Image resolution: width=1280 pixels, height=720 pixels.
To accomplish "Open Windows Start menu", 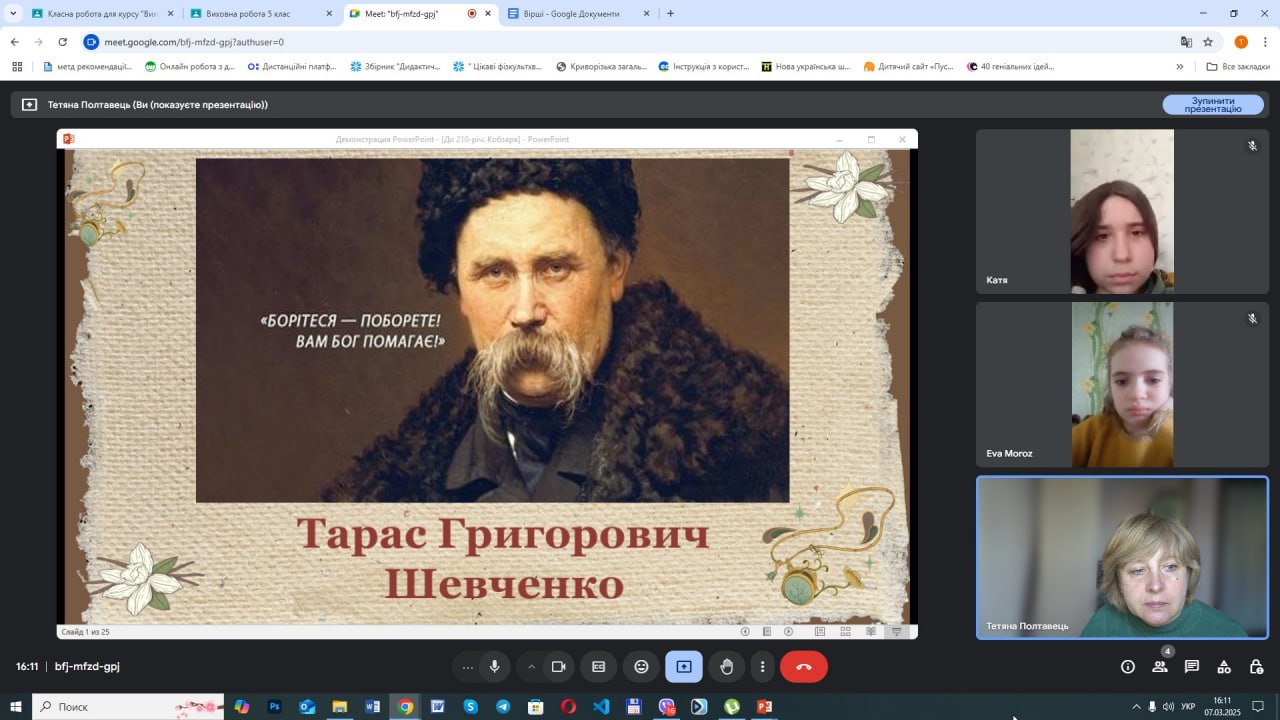I will coord(16,707).
